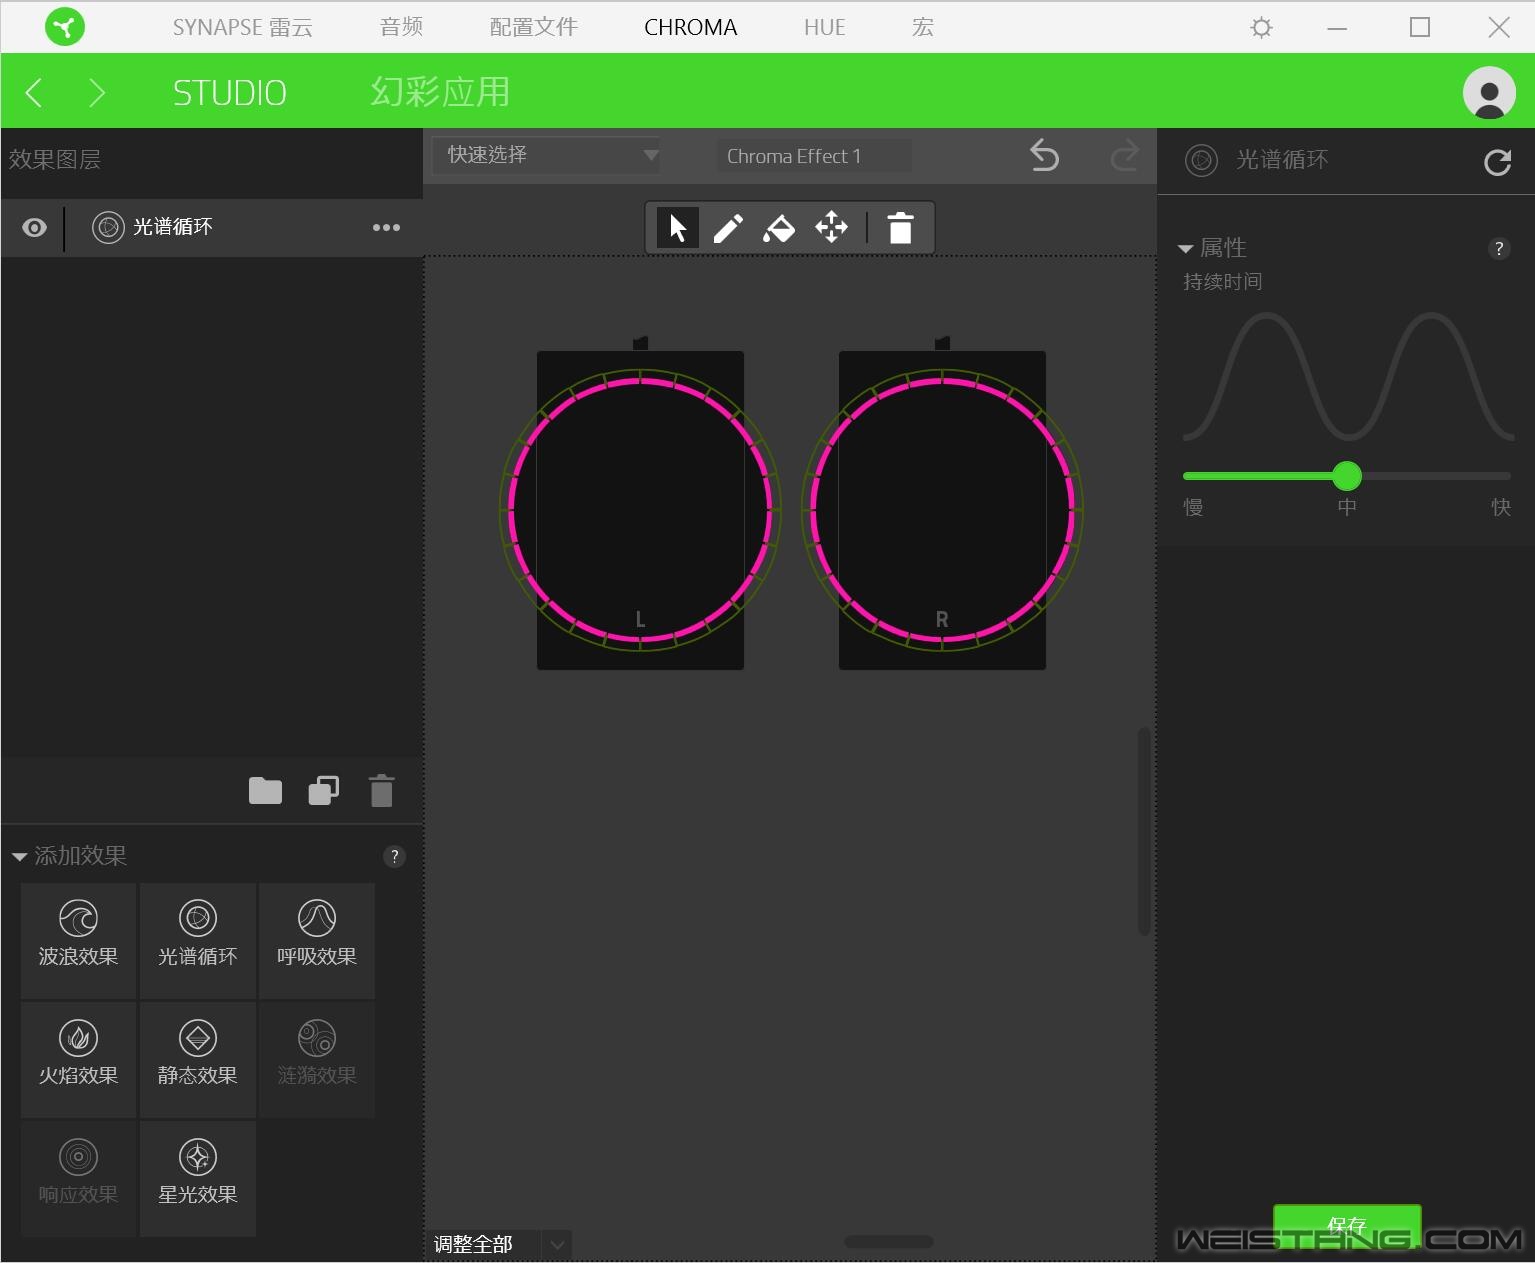Choose the selection arrow tool
This screenshot has height=1263, width=1535.
(x=677, y=228)
